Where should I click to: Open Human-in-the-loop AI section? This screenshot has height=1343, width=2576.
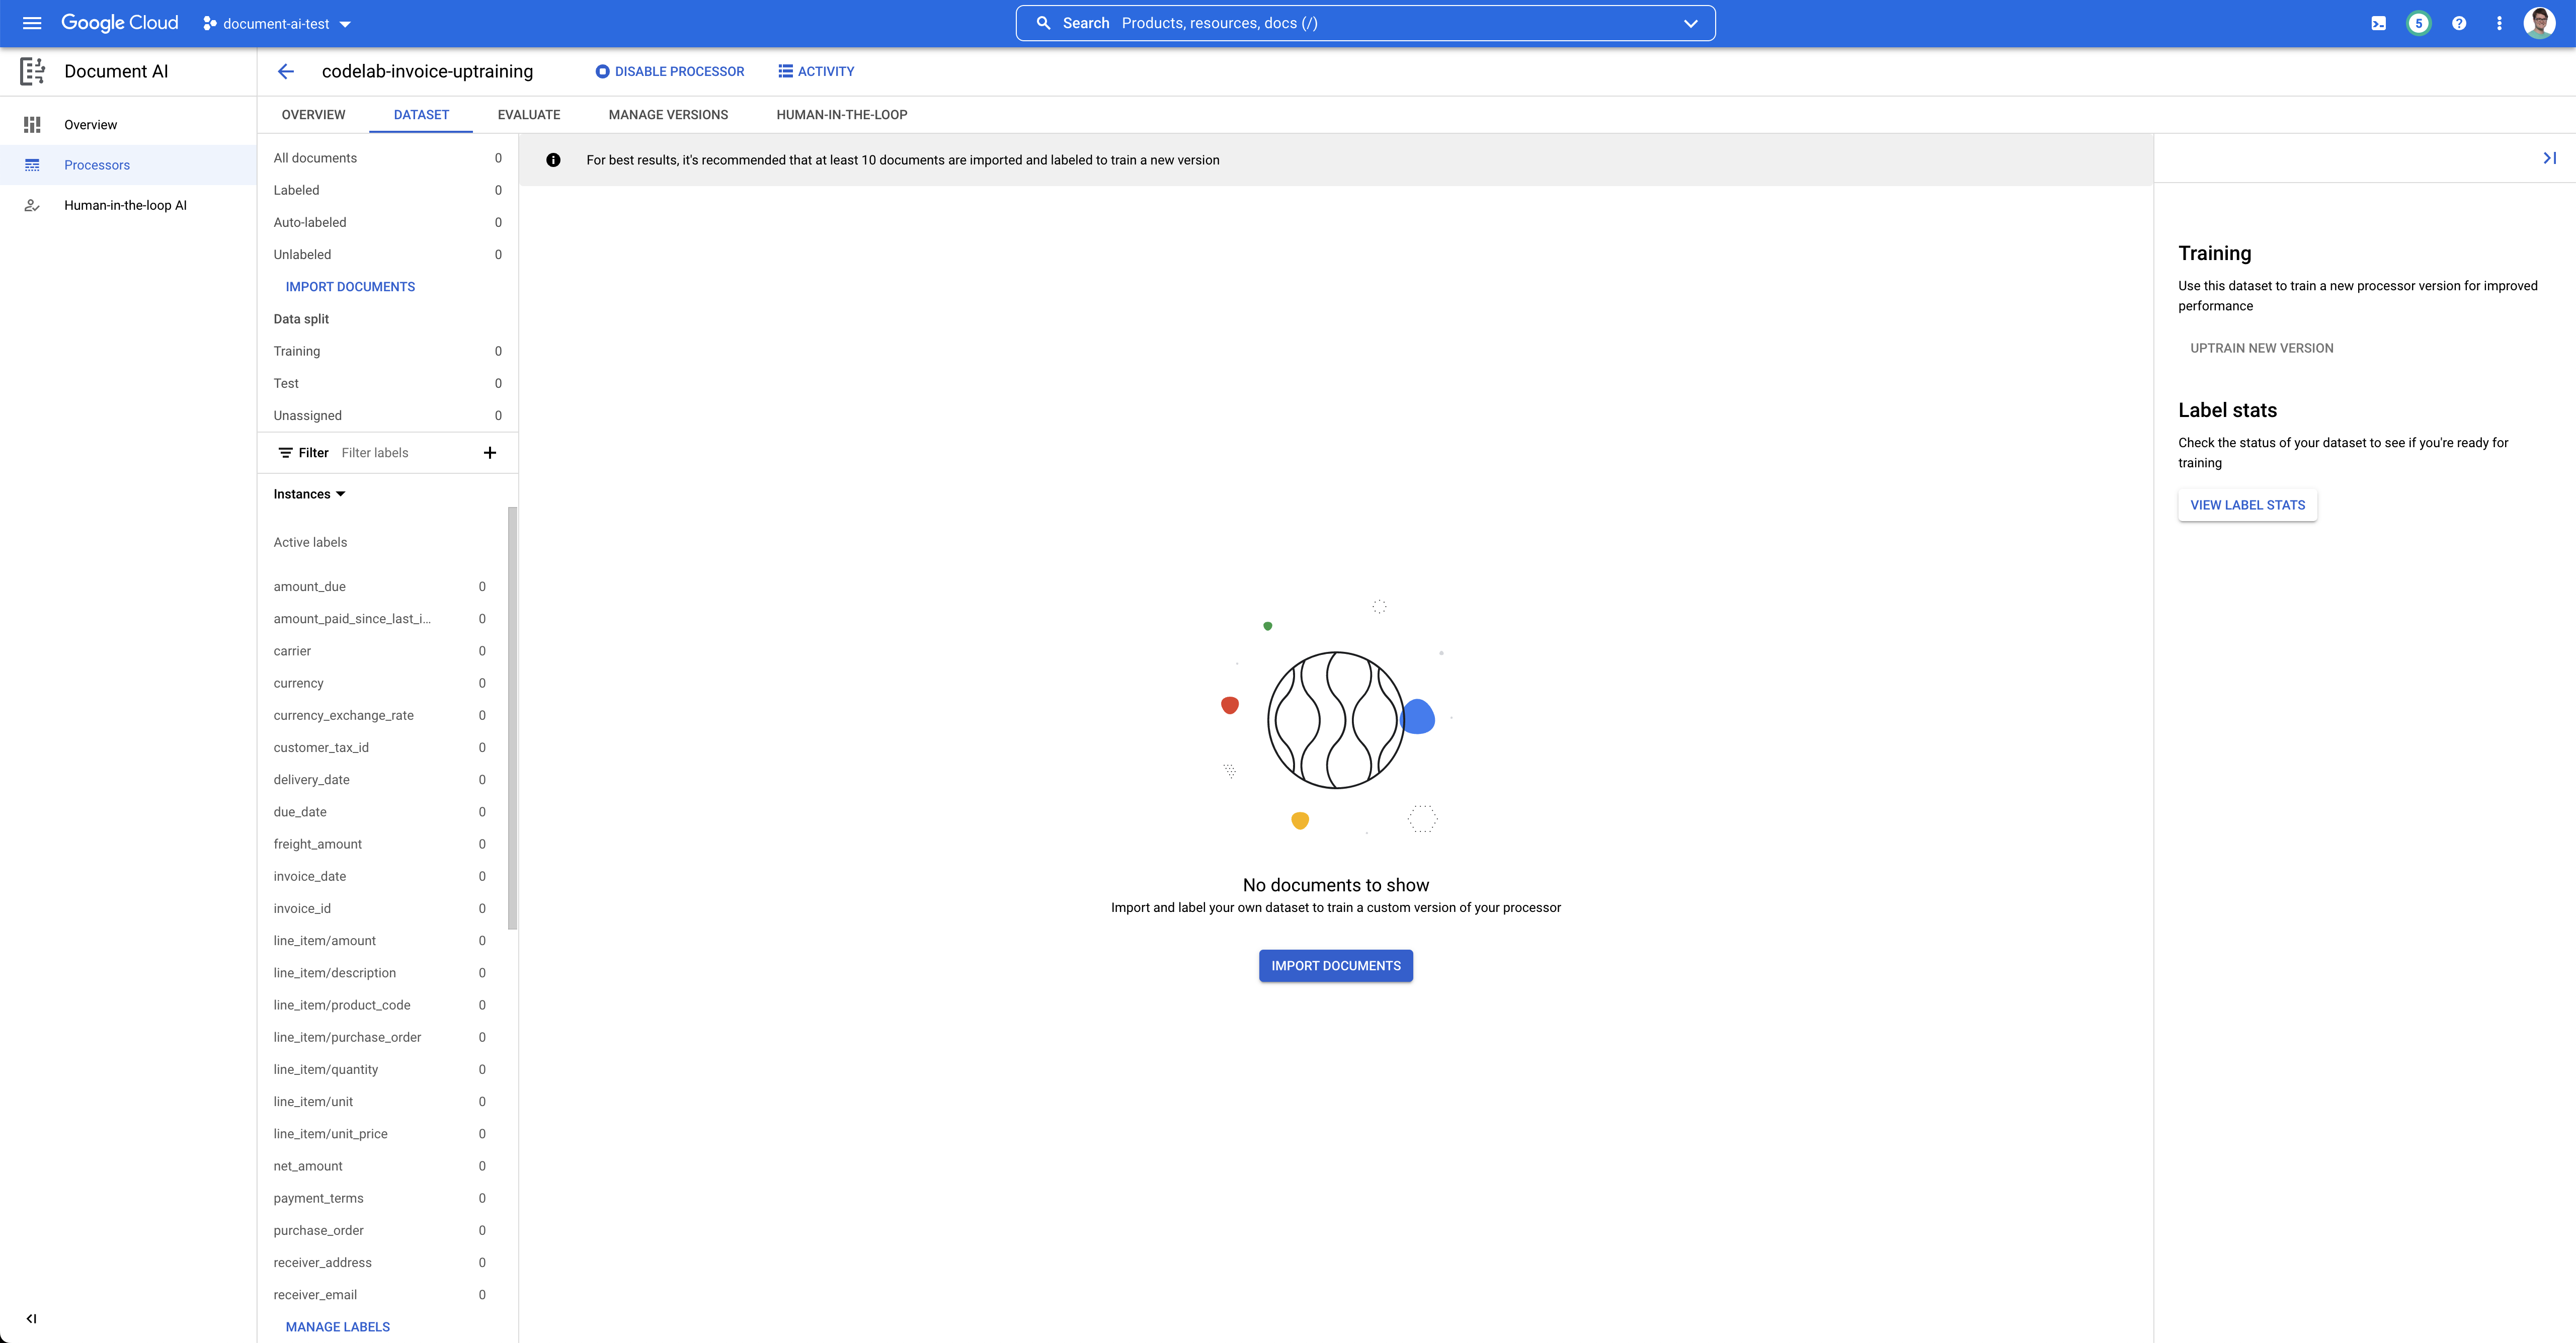coord(124,205)
